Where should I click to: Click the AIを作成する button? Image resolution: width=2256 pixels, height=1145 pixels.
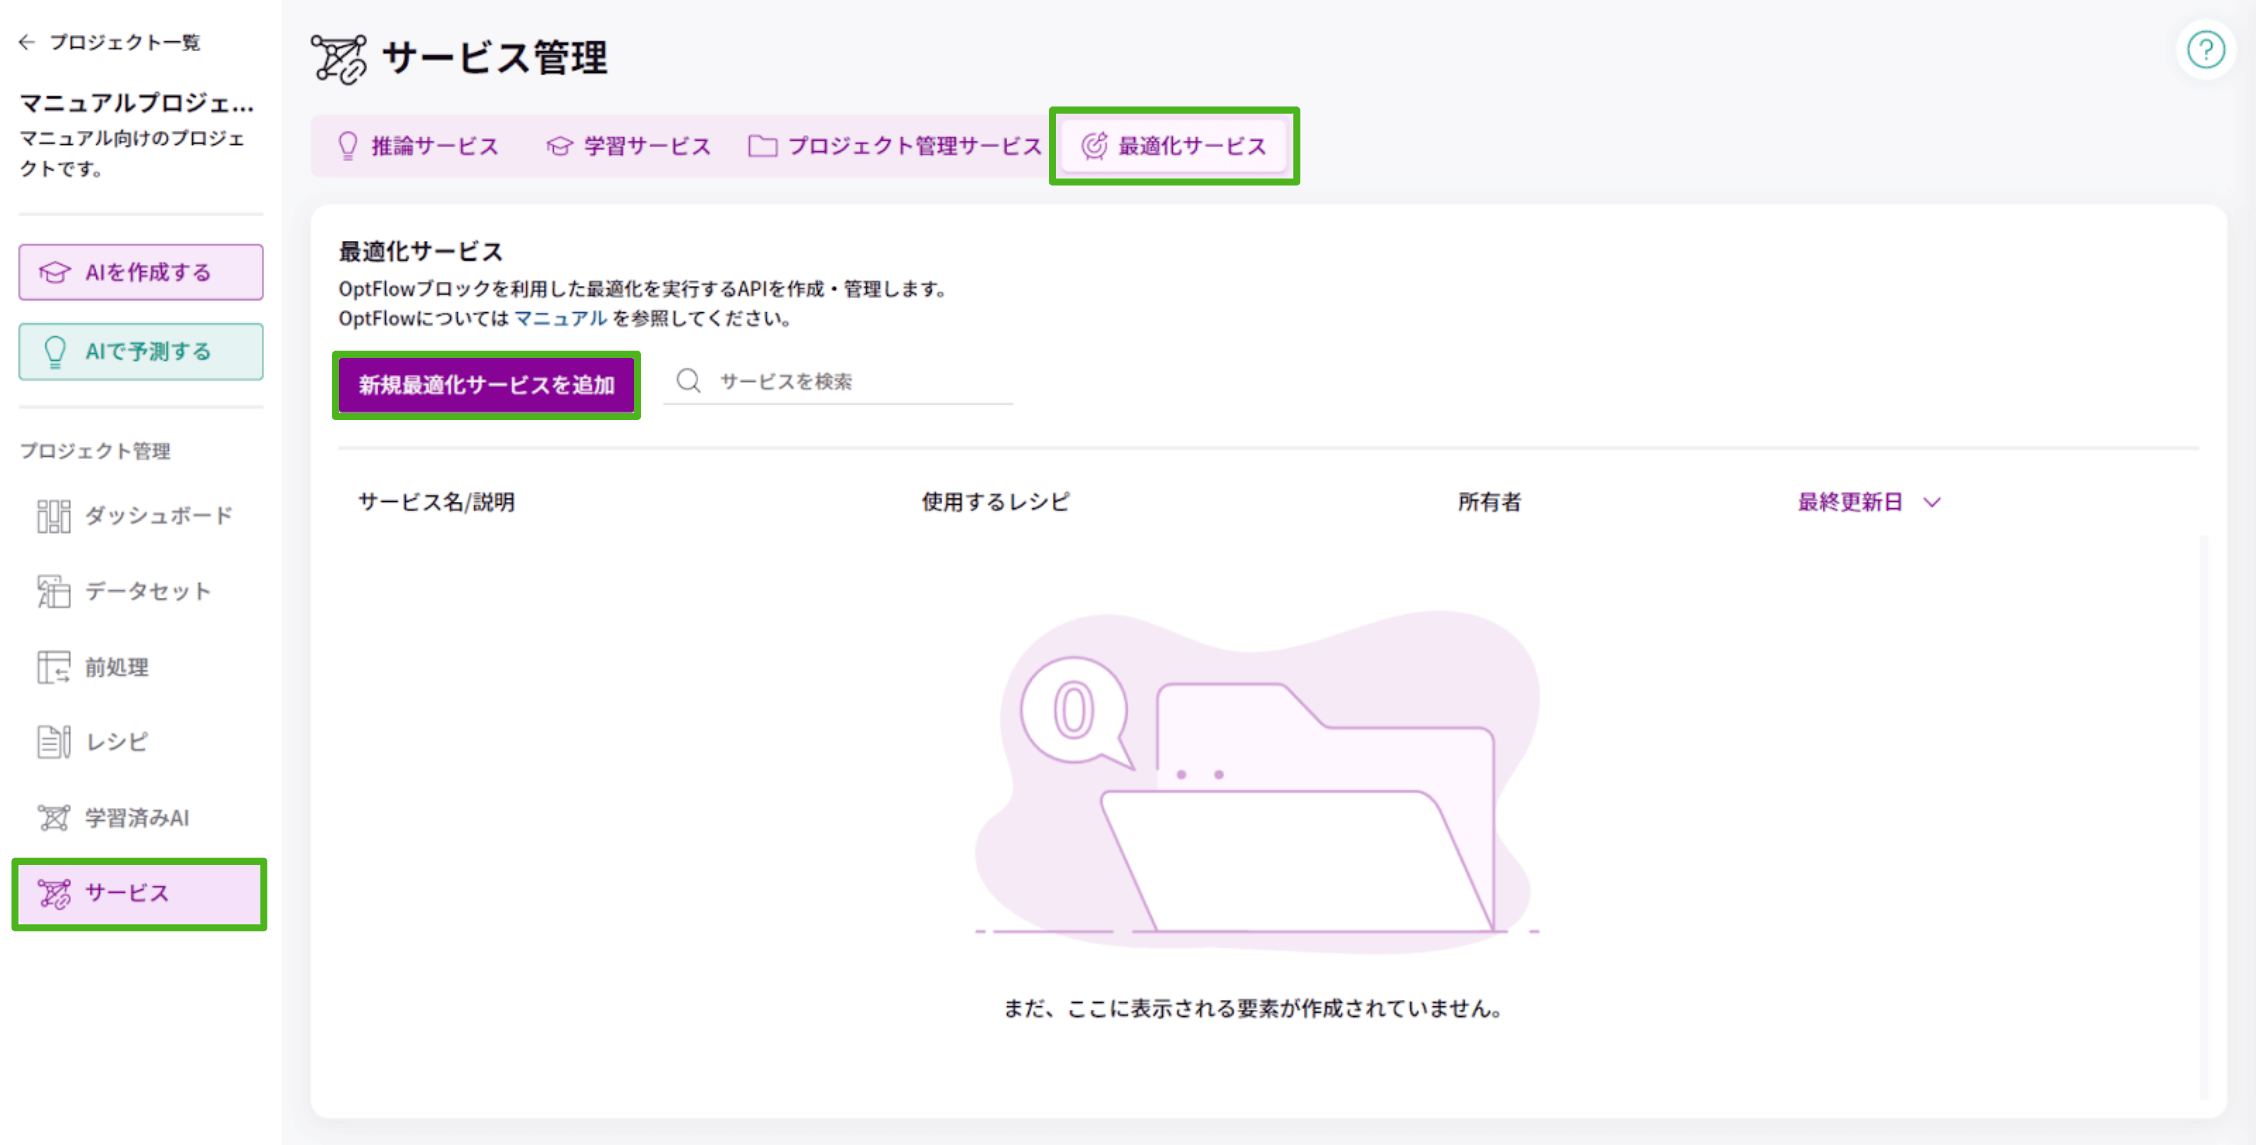140,271
